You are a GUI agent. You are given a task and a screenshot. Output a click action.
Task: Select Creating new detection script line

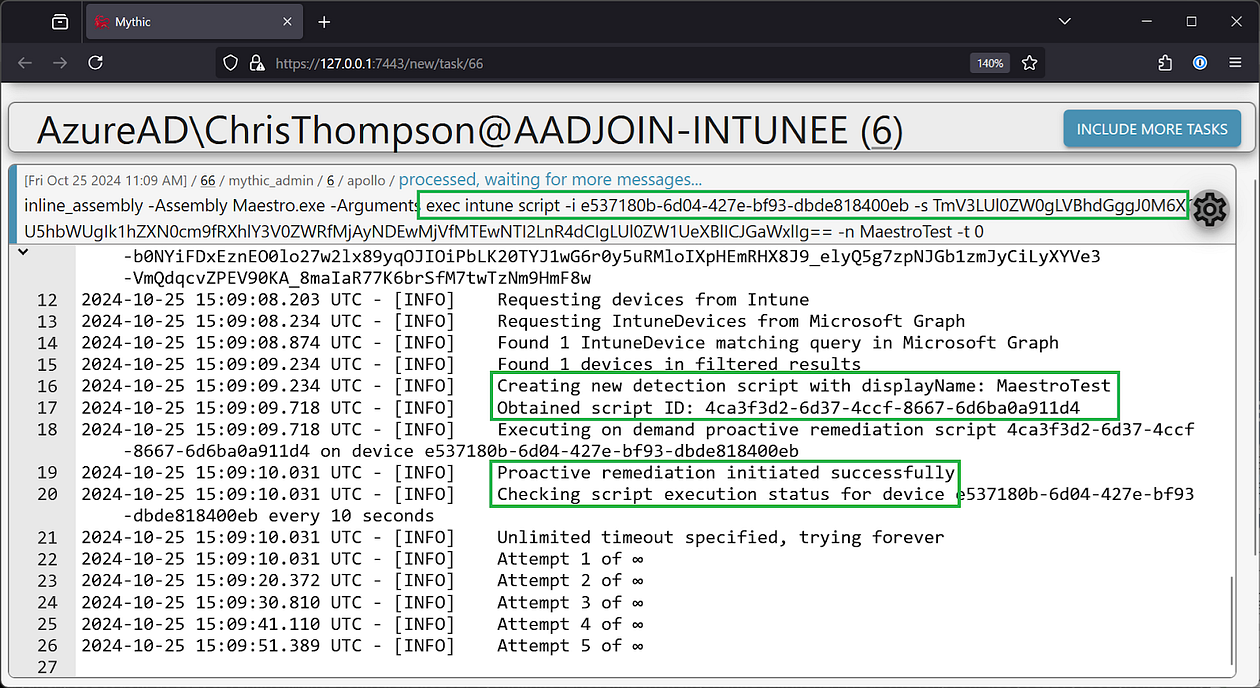[x=804, y=386]
